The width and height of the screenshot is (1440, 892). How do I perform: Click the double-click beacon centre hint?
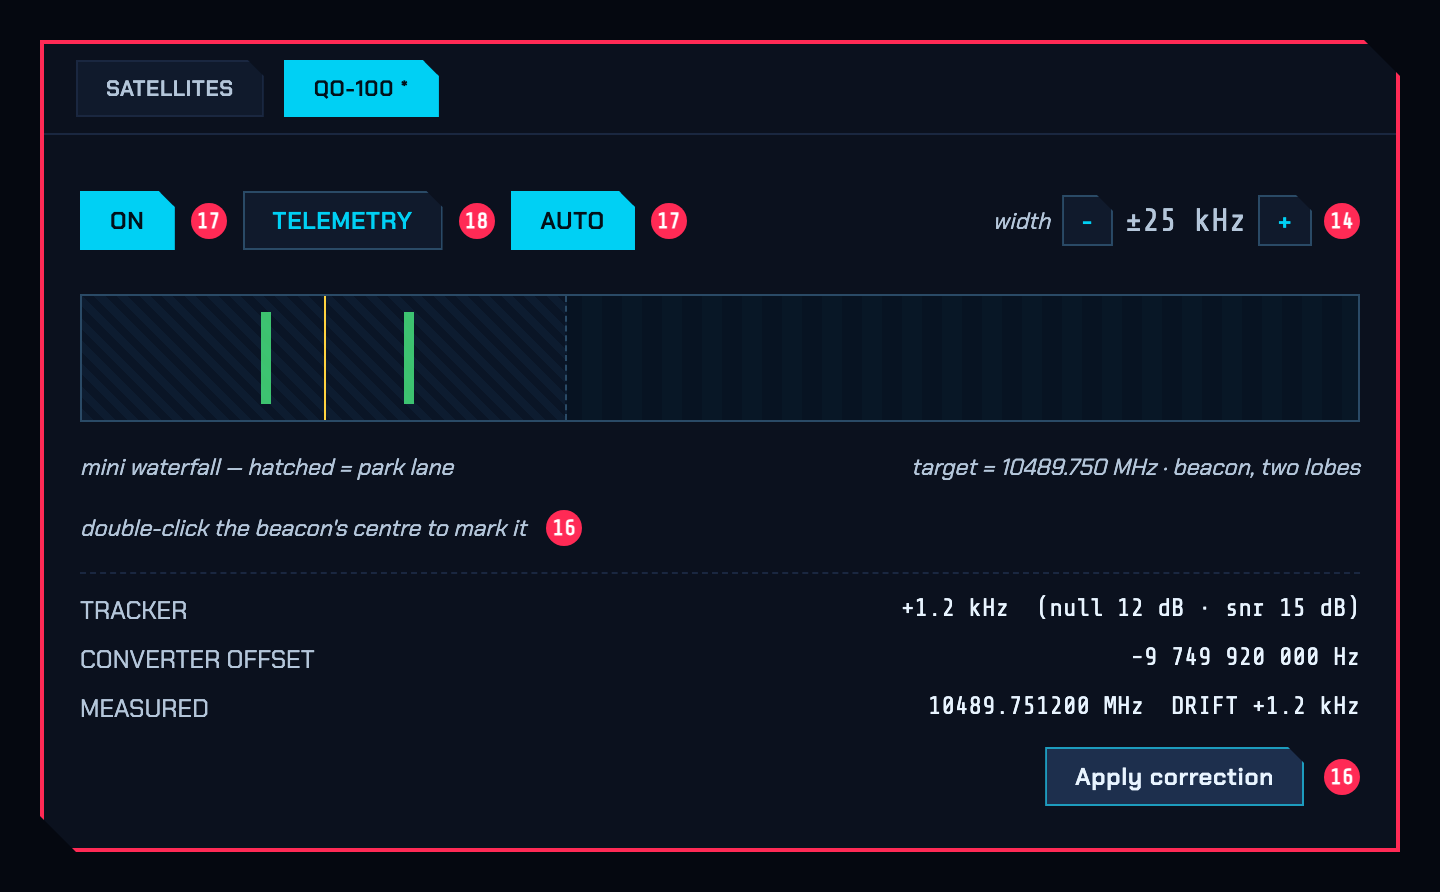(304, 528)
